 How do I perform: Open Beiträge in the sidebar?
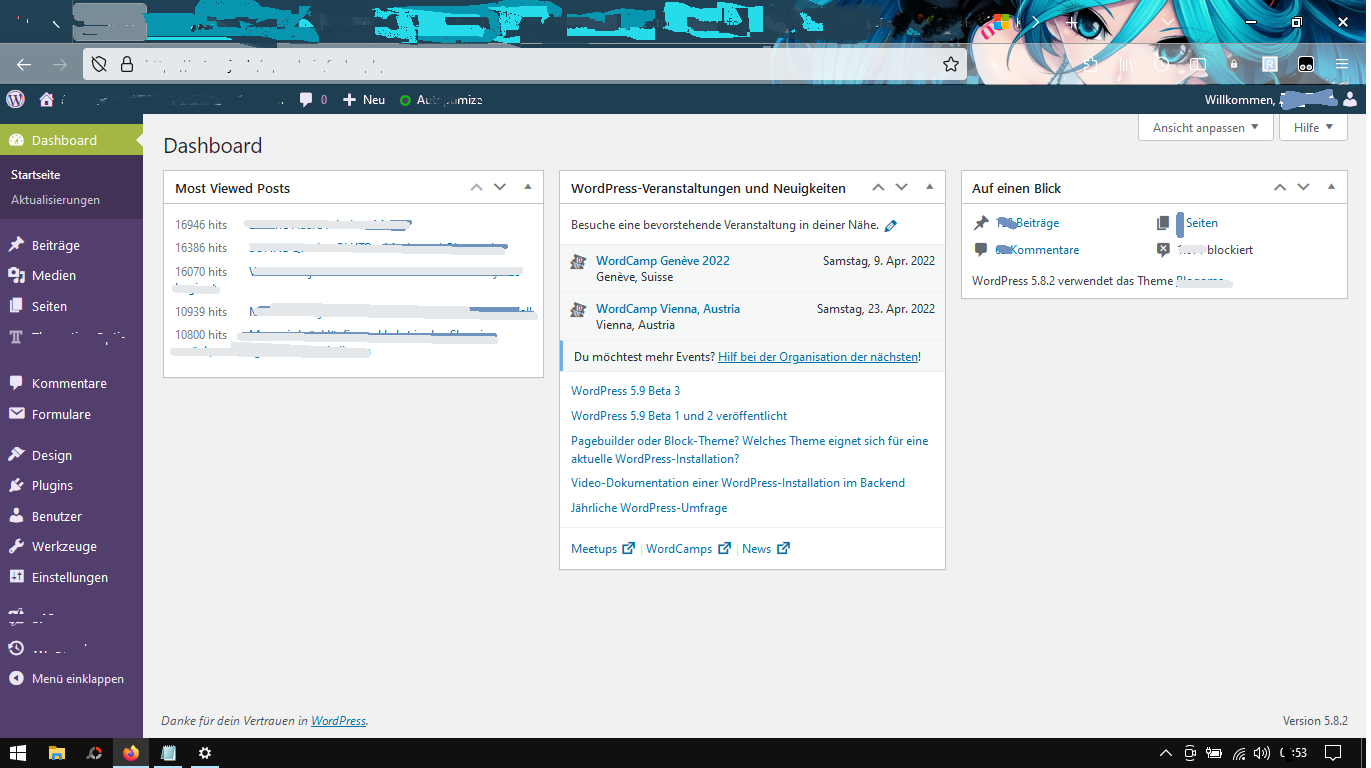click(71, 245)
